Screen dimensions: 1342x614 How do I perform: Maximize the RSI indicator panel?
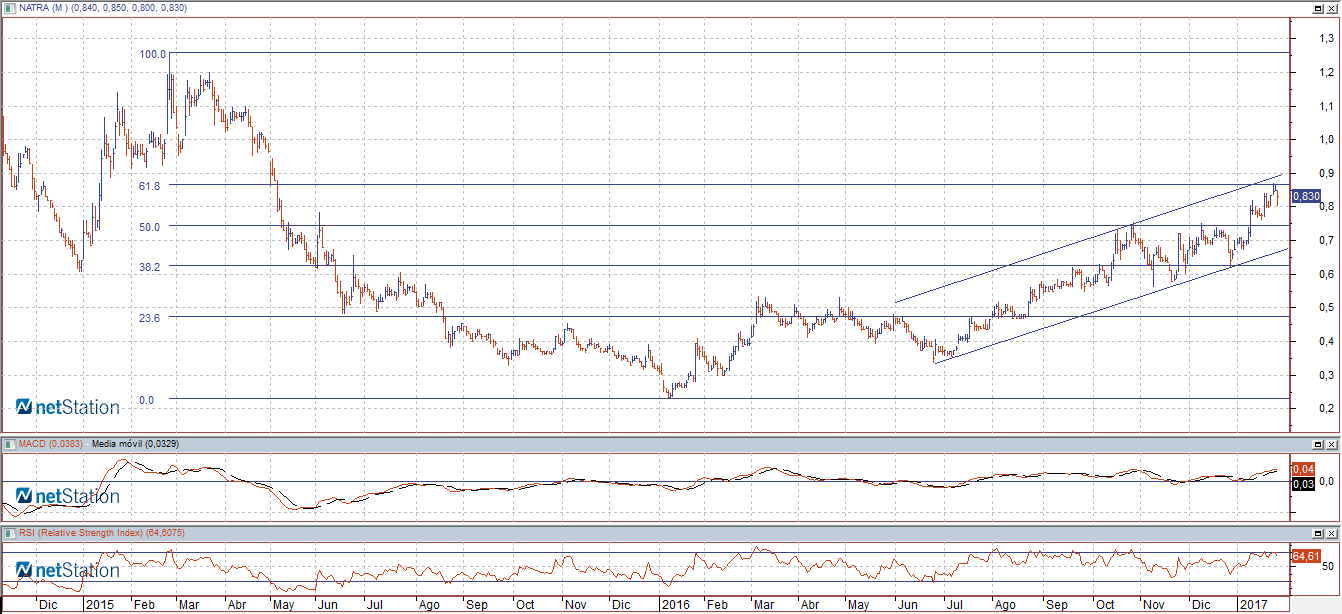point(1319,533)
